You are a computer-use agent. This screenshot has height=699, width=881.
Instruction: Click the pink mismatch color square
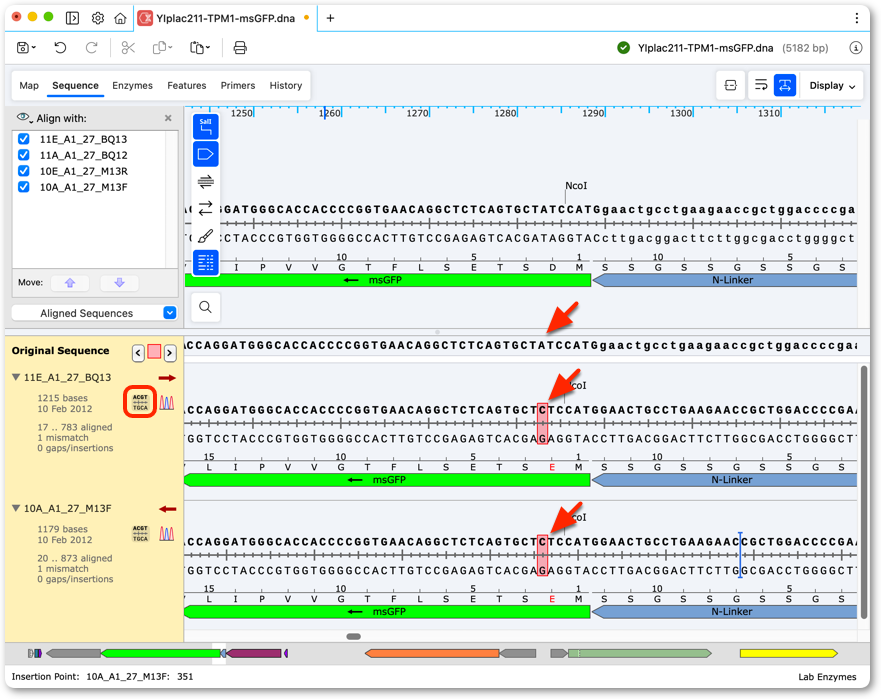click(x=154, y=352)
